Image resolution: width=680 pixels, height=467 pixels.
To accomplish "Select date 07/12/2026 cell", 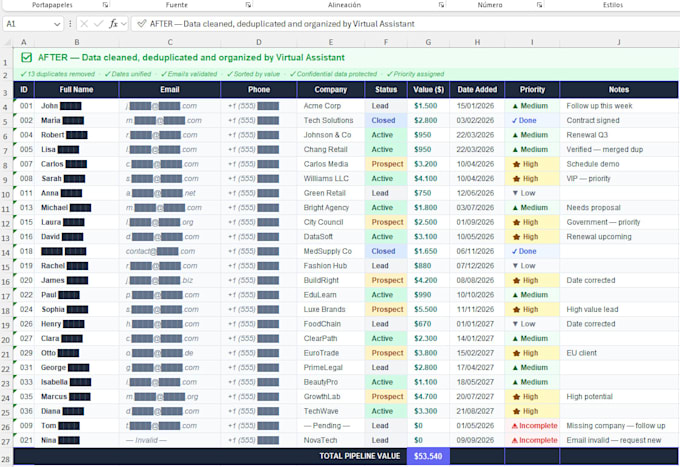I will click(x=477, y=266).
